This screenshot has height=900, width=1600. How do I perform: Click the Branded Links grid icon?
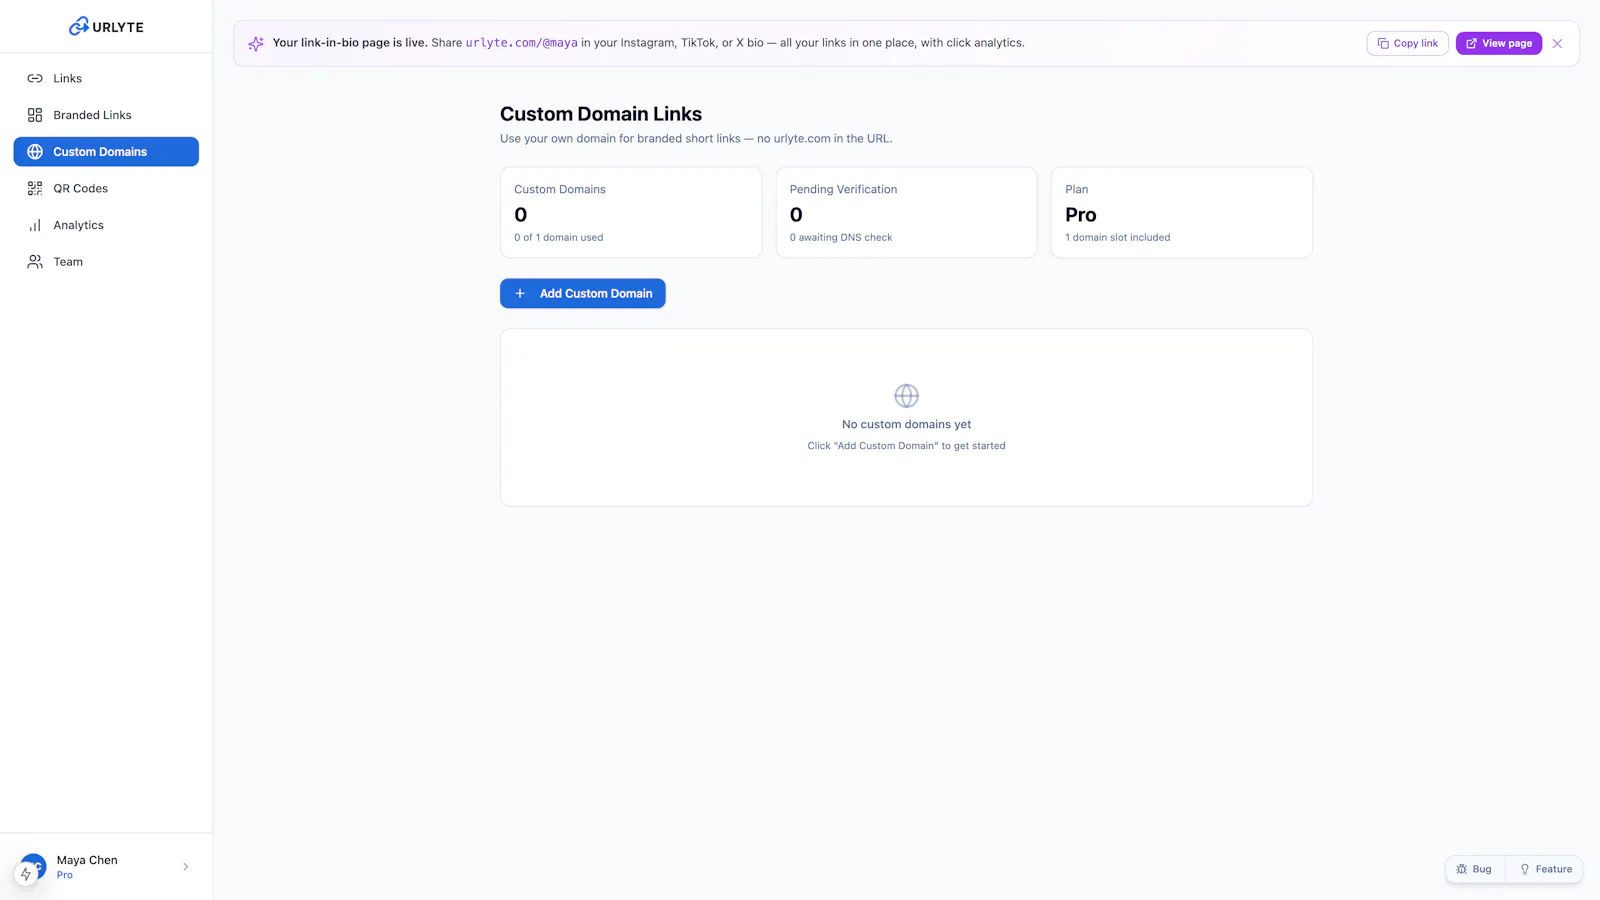(x=35, y=115)
